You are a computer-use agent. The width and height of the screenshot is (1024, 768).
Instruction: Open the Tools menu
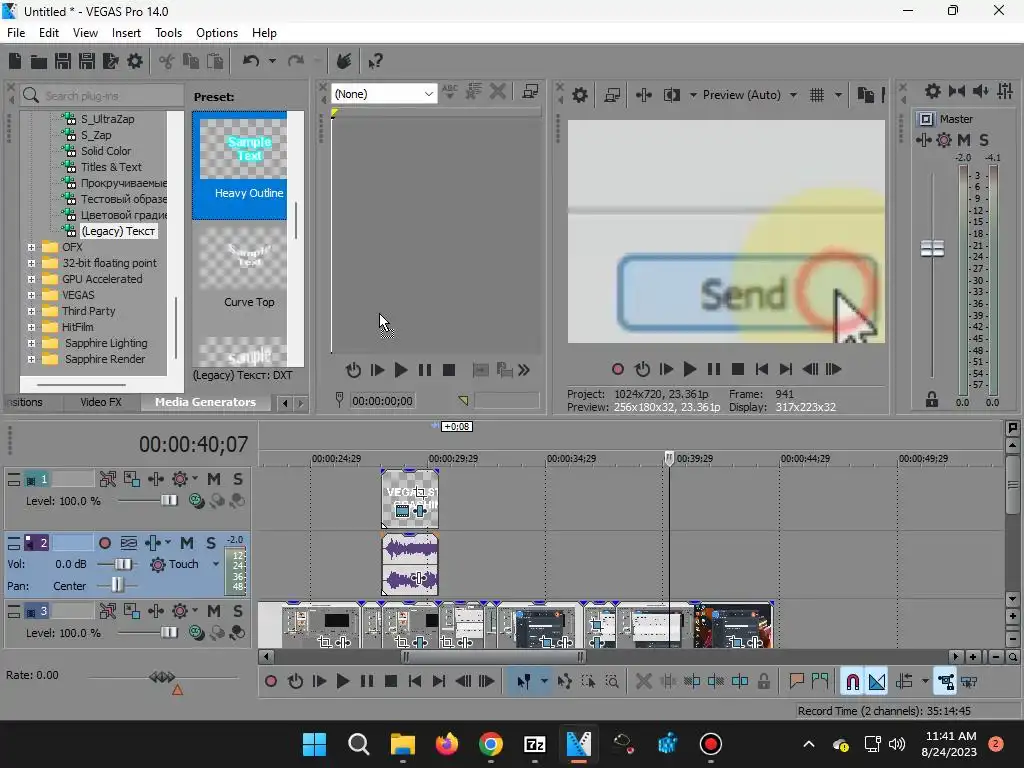click(x=168, y=33)
